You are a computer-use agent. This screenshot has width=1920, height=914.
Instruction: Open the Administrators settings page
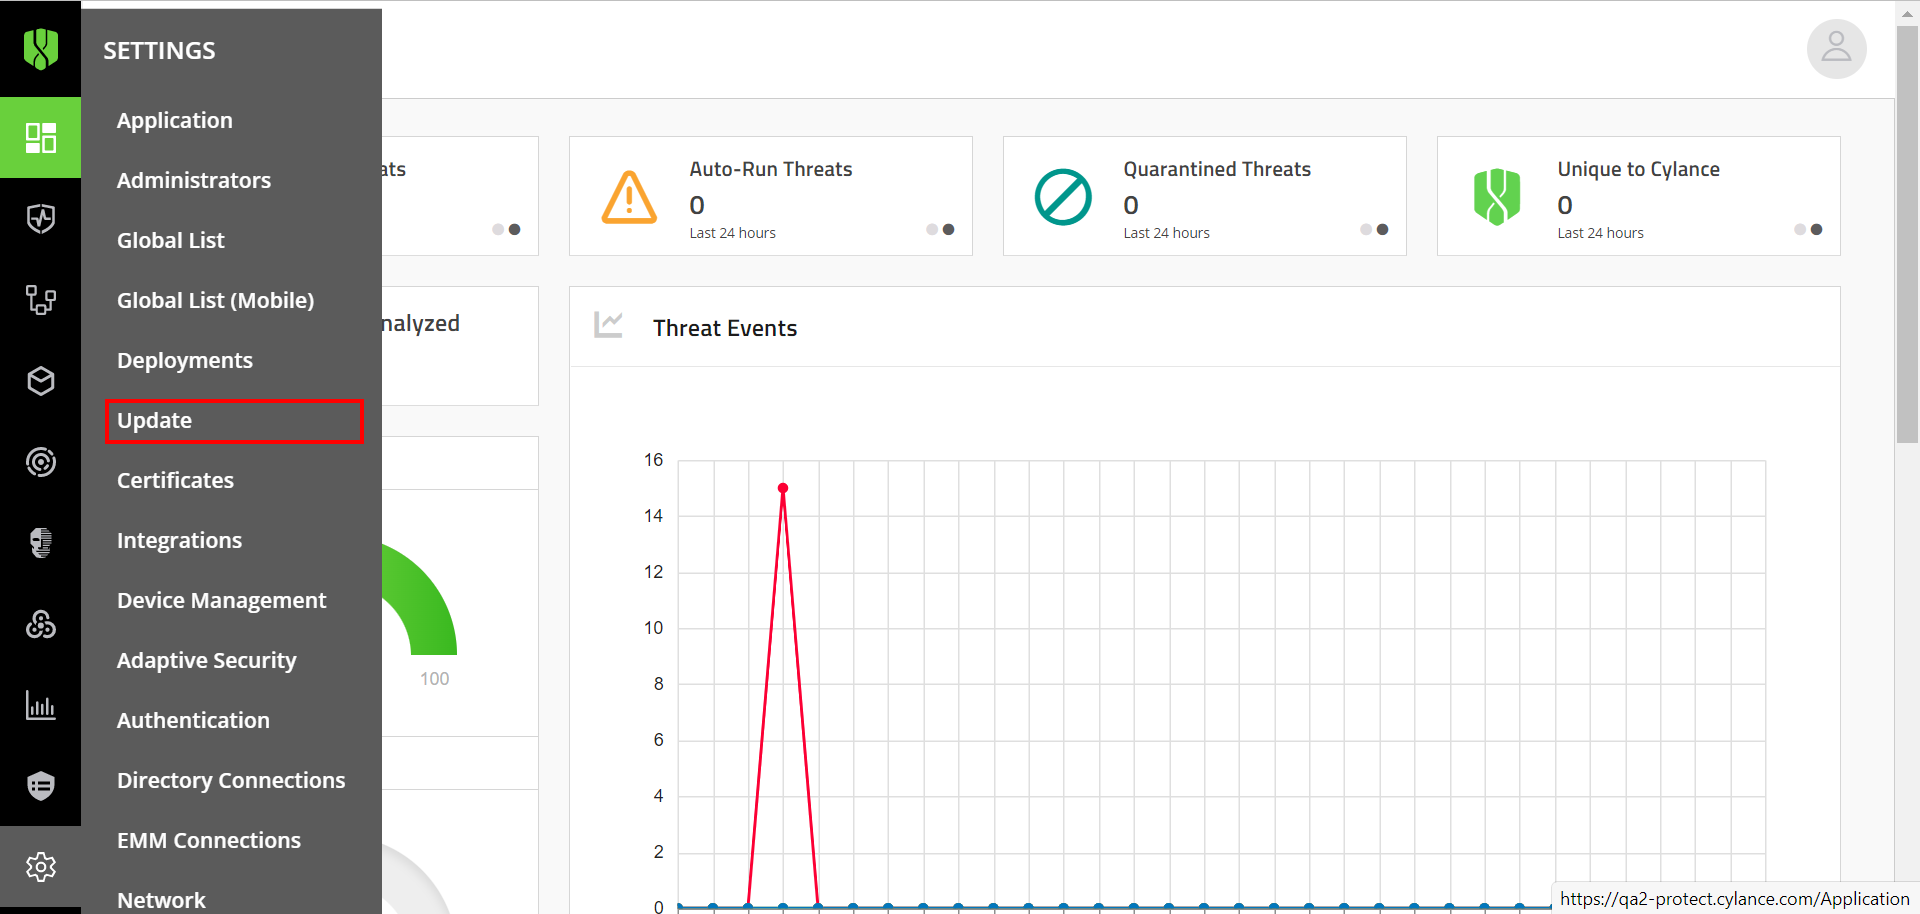click(x=194, y=180)
